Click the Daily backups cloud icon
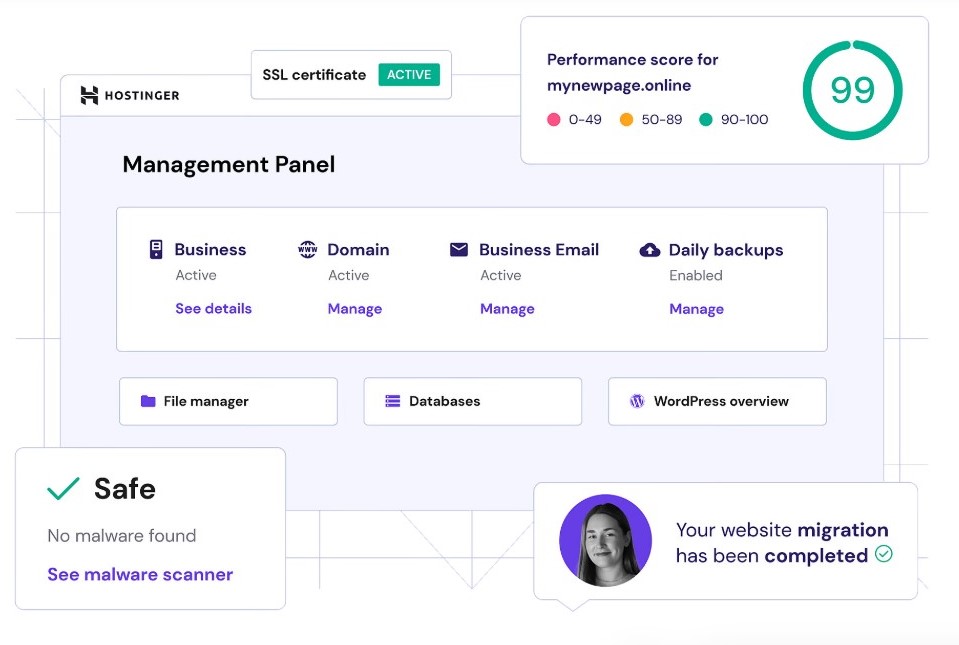This screenshot has width=959, height=645. tap(650, 250)
